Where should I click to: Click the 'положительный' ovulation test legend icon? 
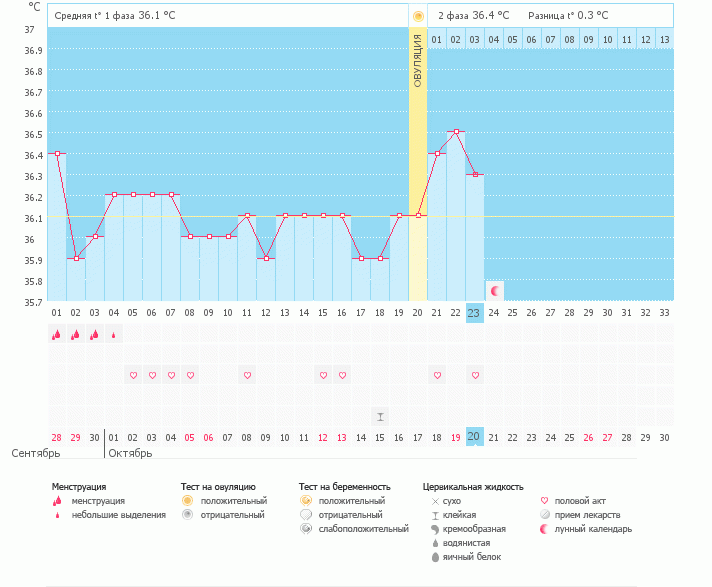187,500
